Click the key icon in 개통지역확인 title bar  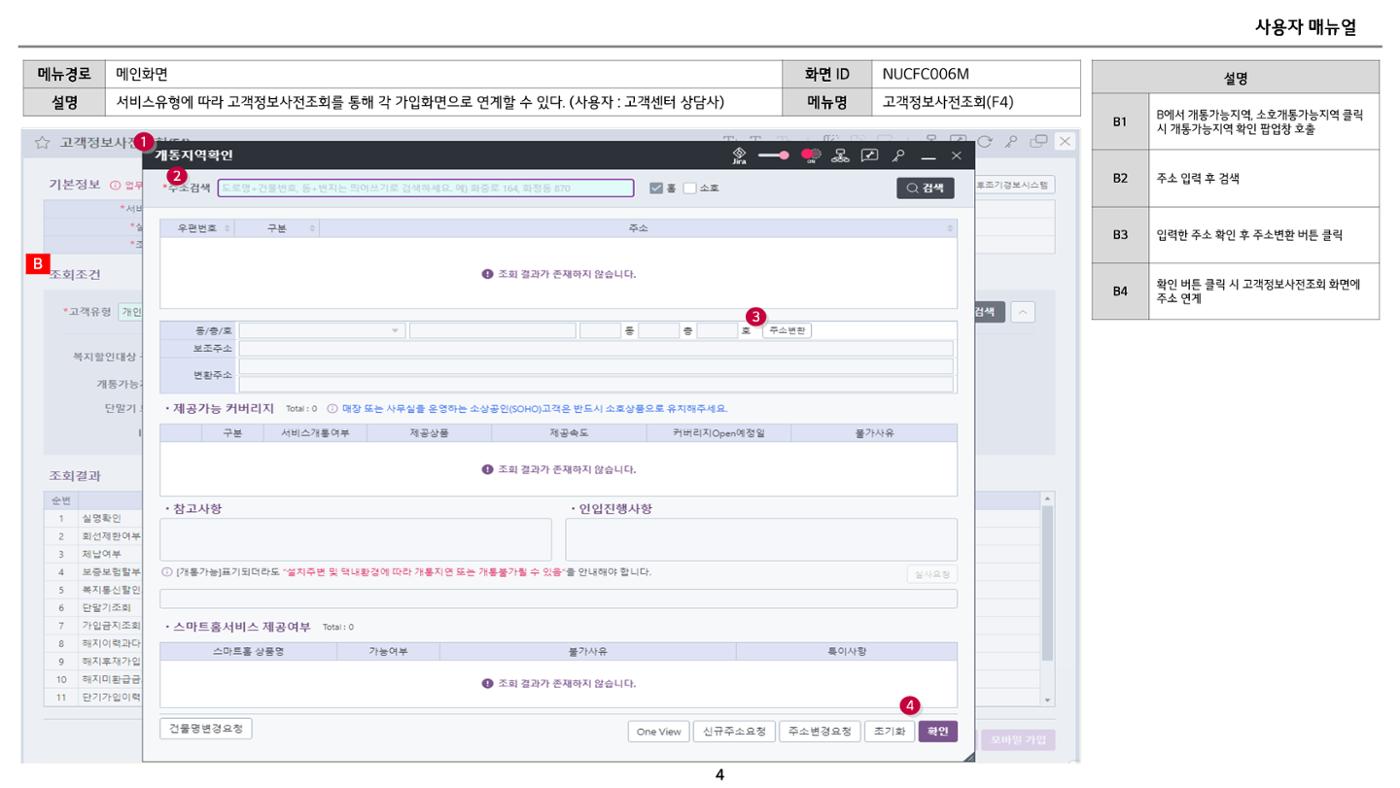[899, 156]
